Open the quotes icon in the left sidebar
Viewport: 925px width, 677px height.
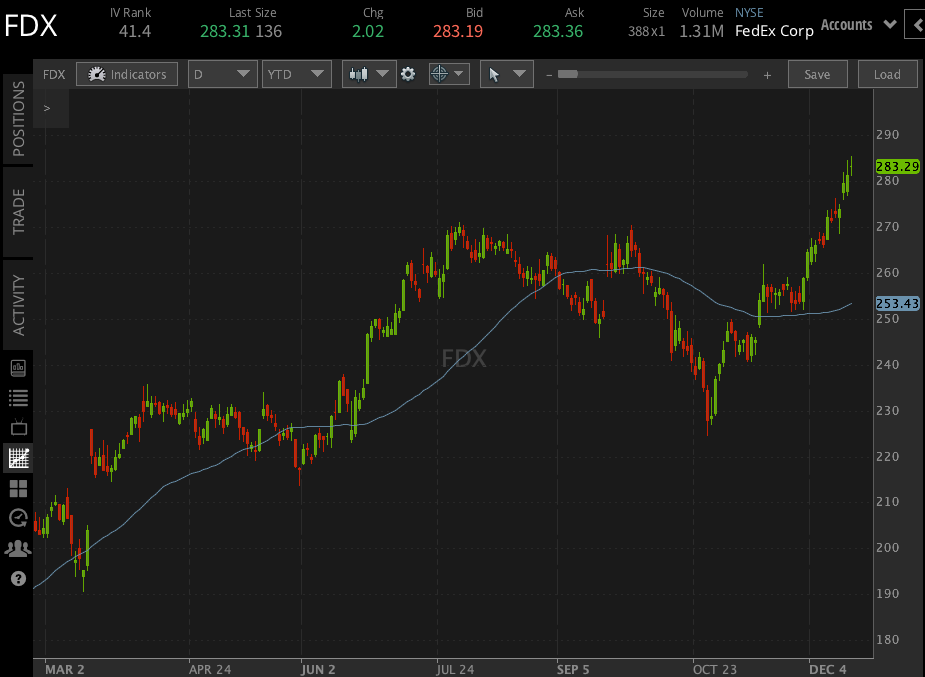tap(17, 367)
